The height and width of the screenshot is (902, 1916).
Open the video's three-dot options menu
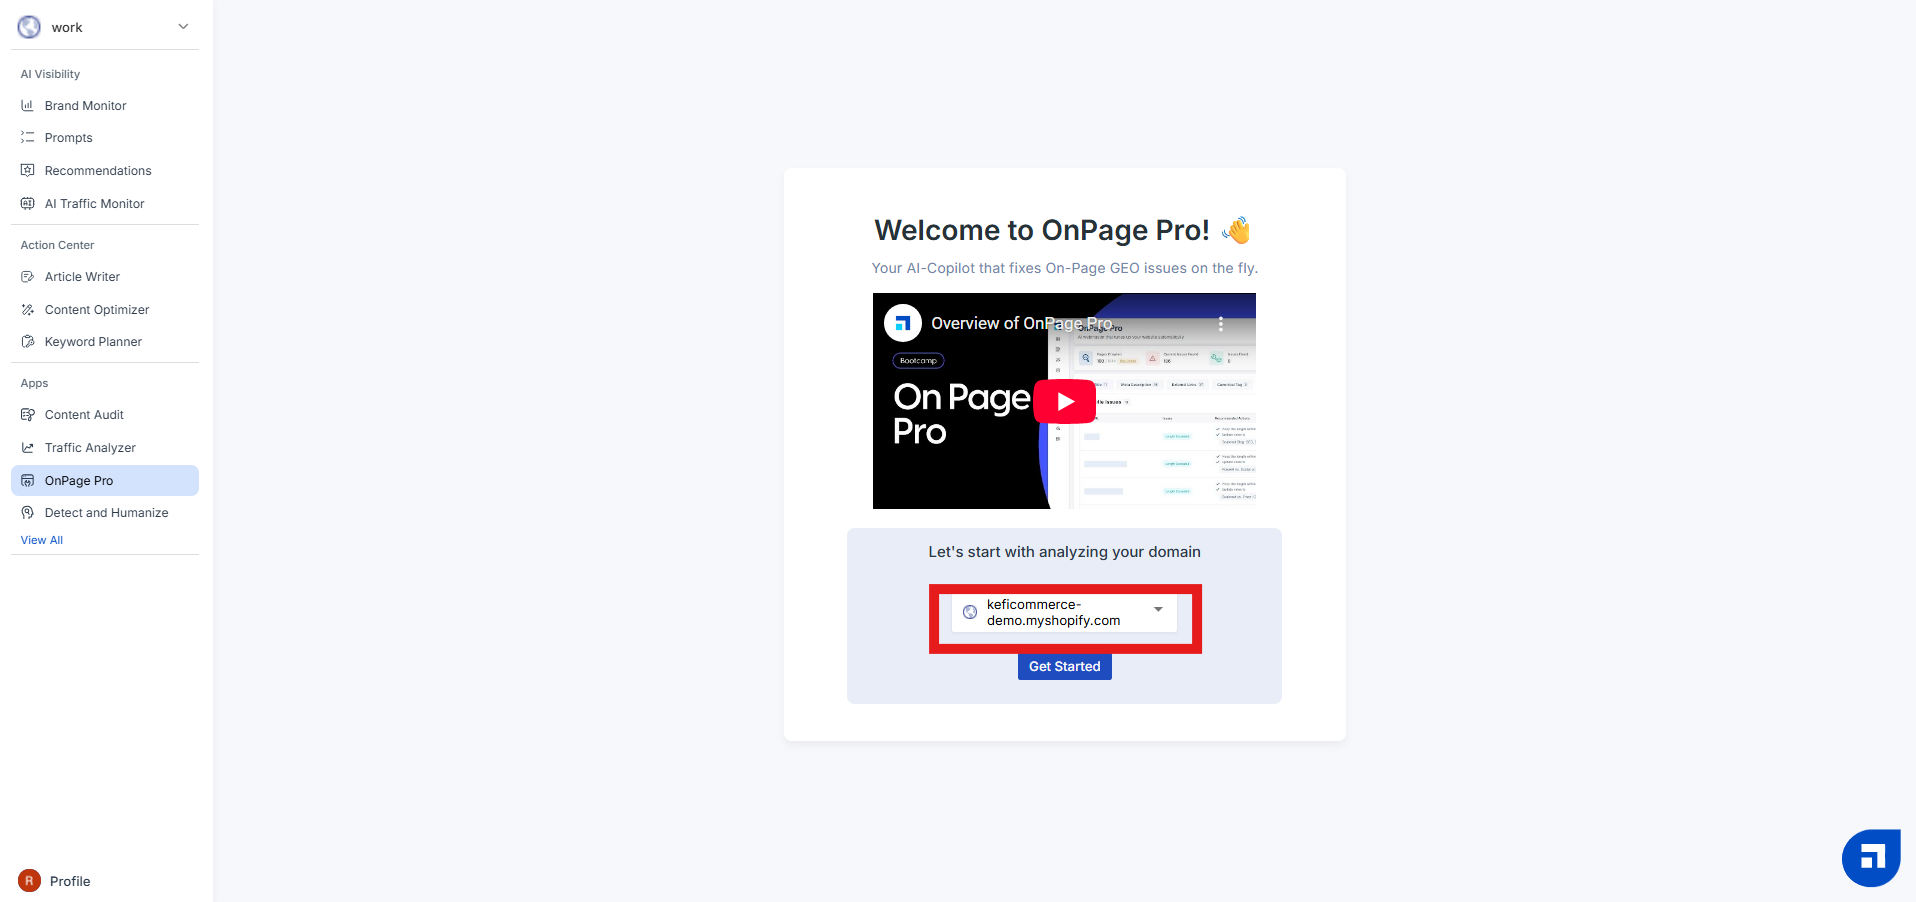pos(1220,324)
